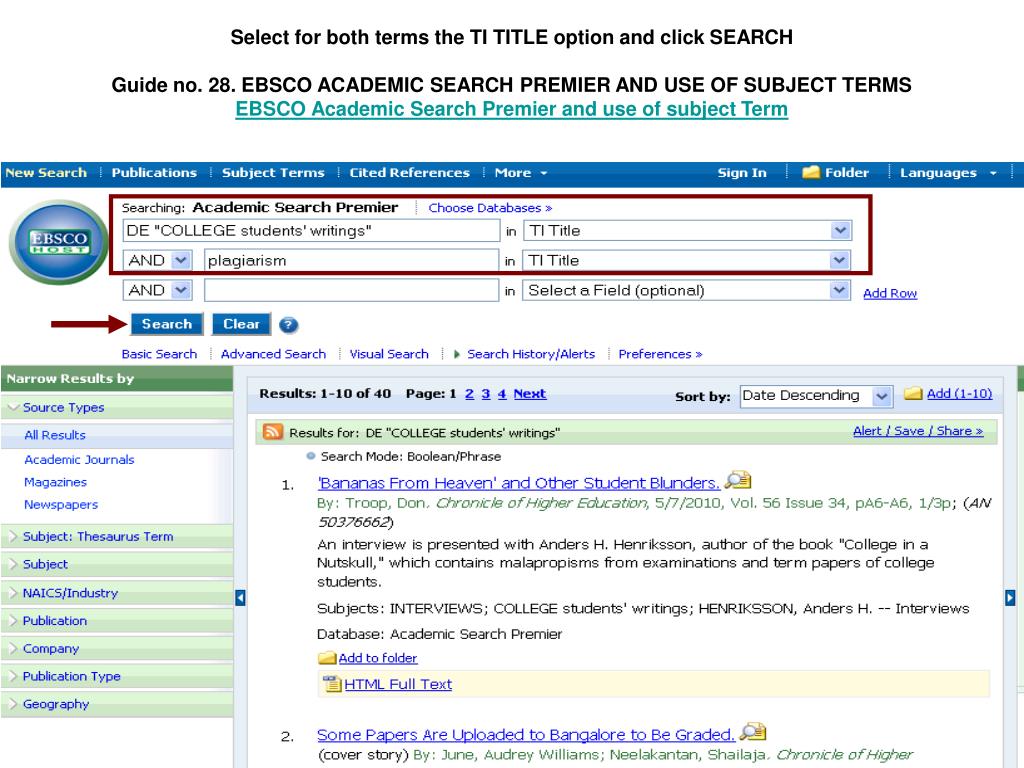
Task: Open Publications menu item
Action: tap(154, 173)
